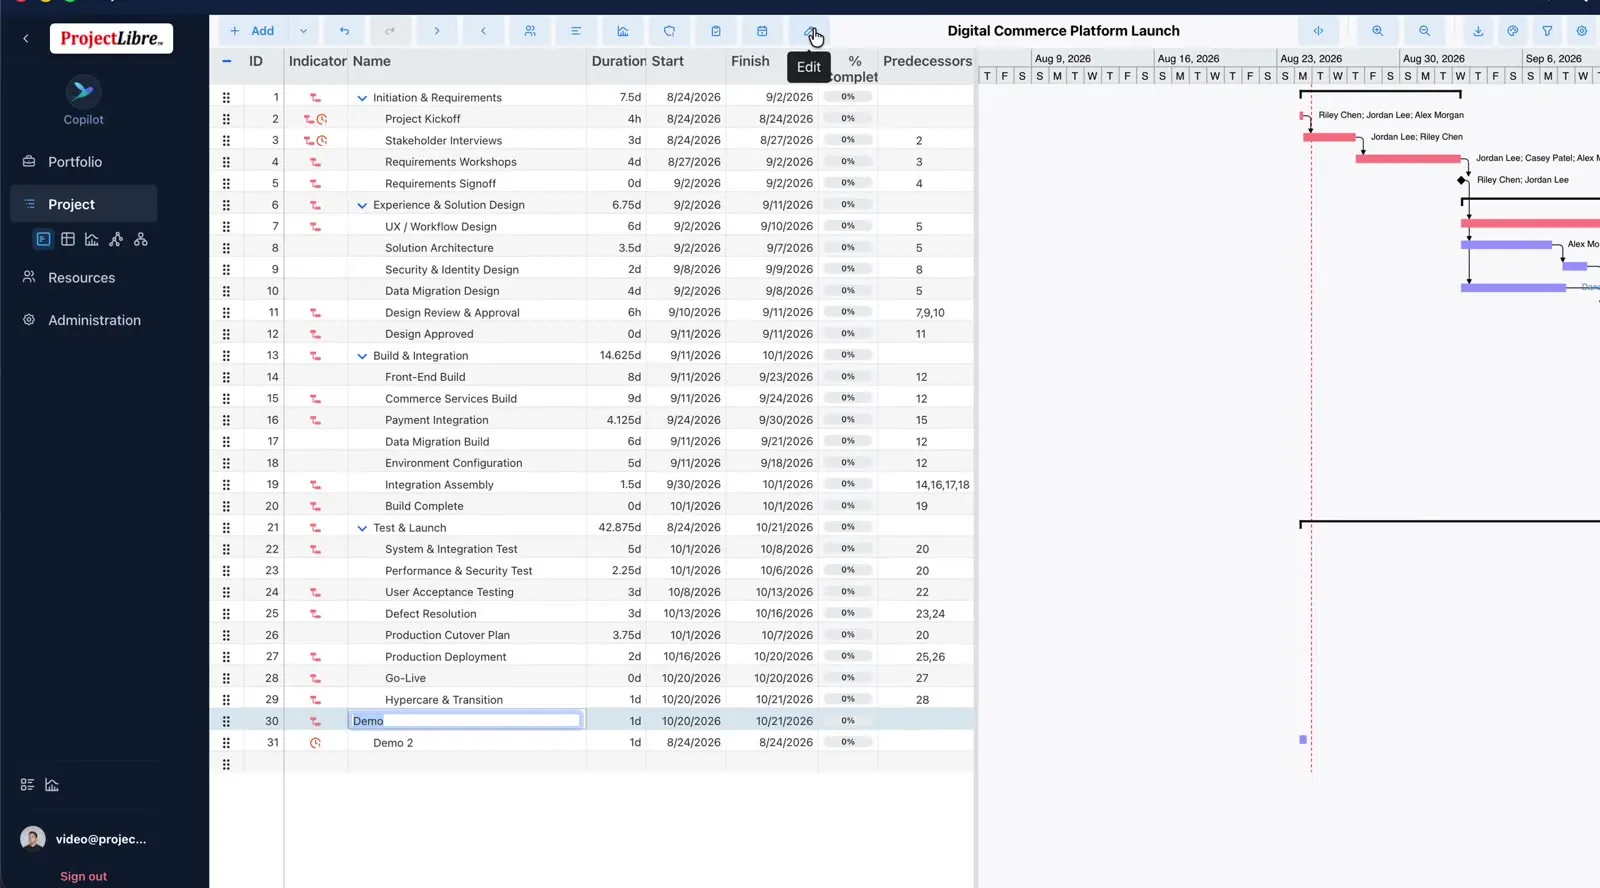Outdent the task with the left chevron icon

coord(483,31)
